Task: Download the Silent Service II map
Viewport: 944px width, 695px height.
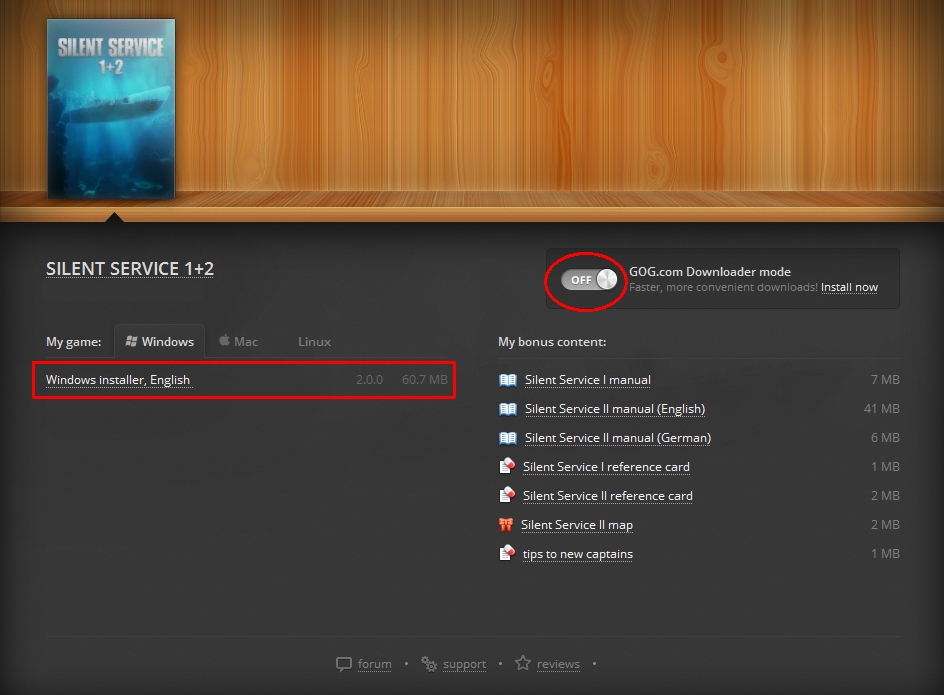Action: tap(577, 525)
